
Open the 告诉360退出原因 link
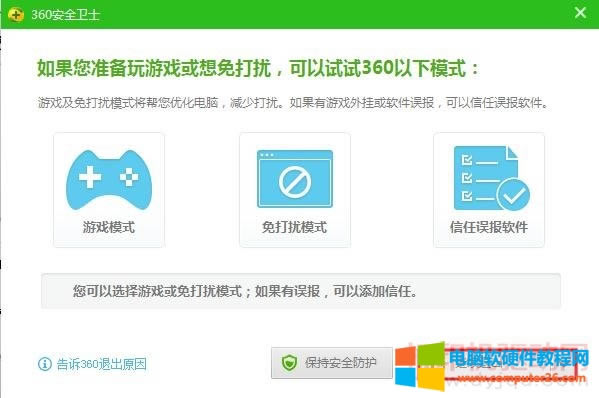point(102,364)
